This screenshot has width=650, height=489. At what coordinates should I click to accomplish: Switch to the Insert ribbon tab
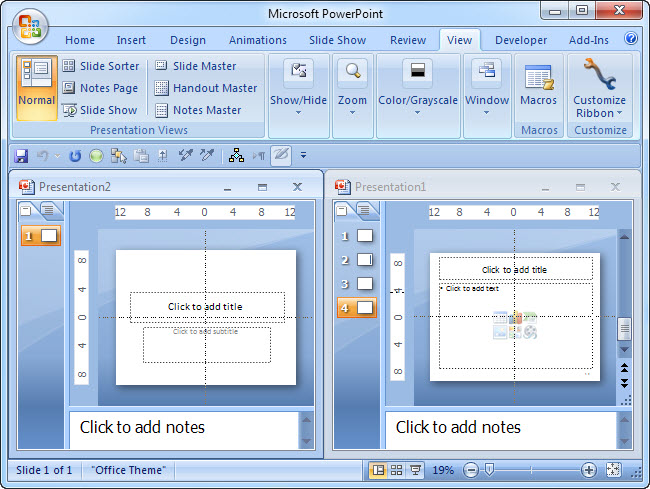pyautogui.click(x=131, y=40)
